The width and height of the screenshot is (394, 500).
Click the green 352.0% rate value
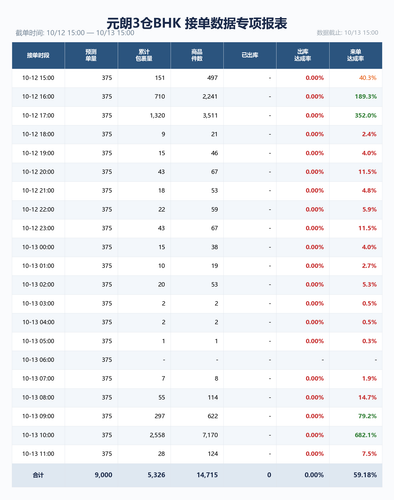366,116
